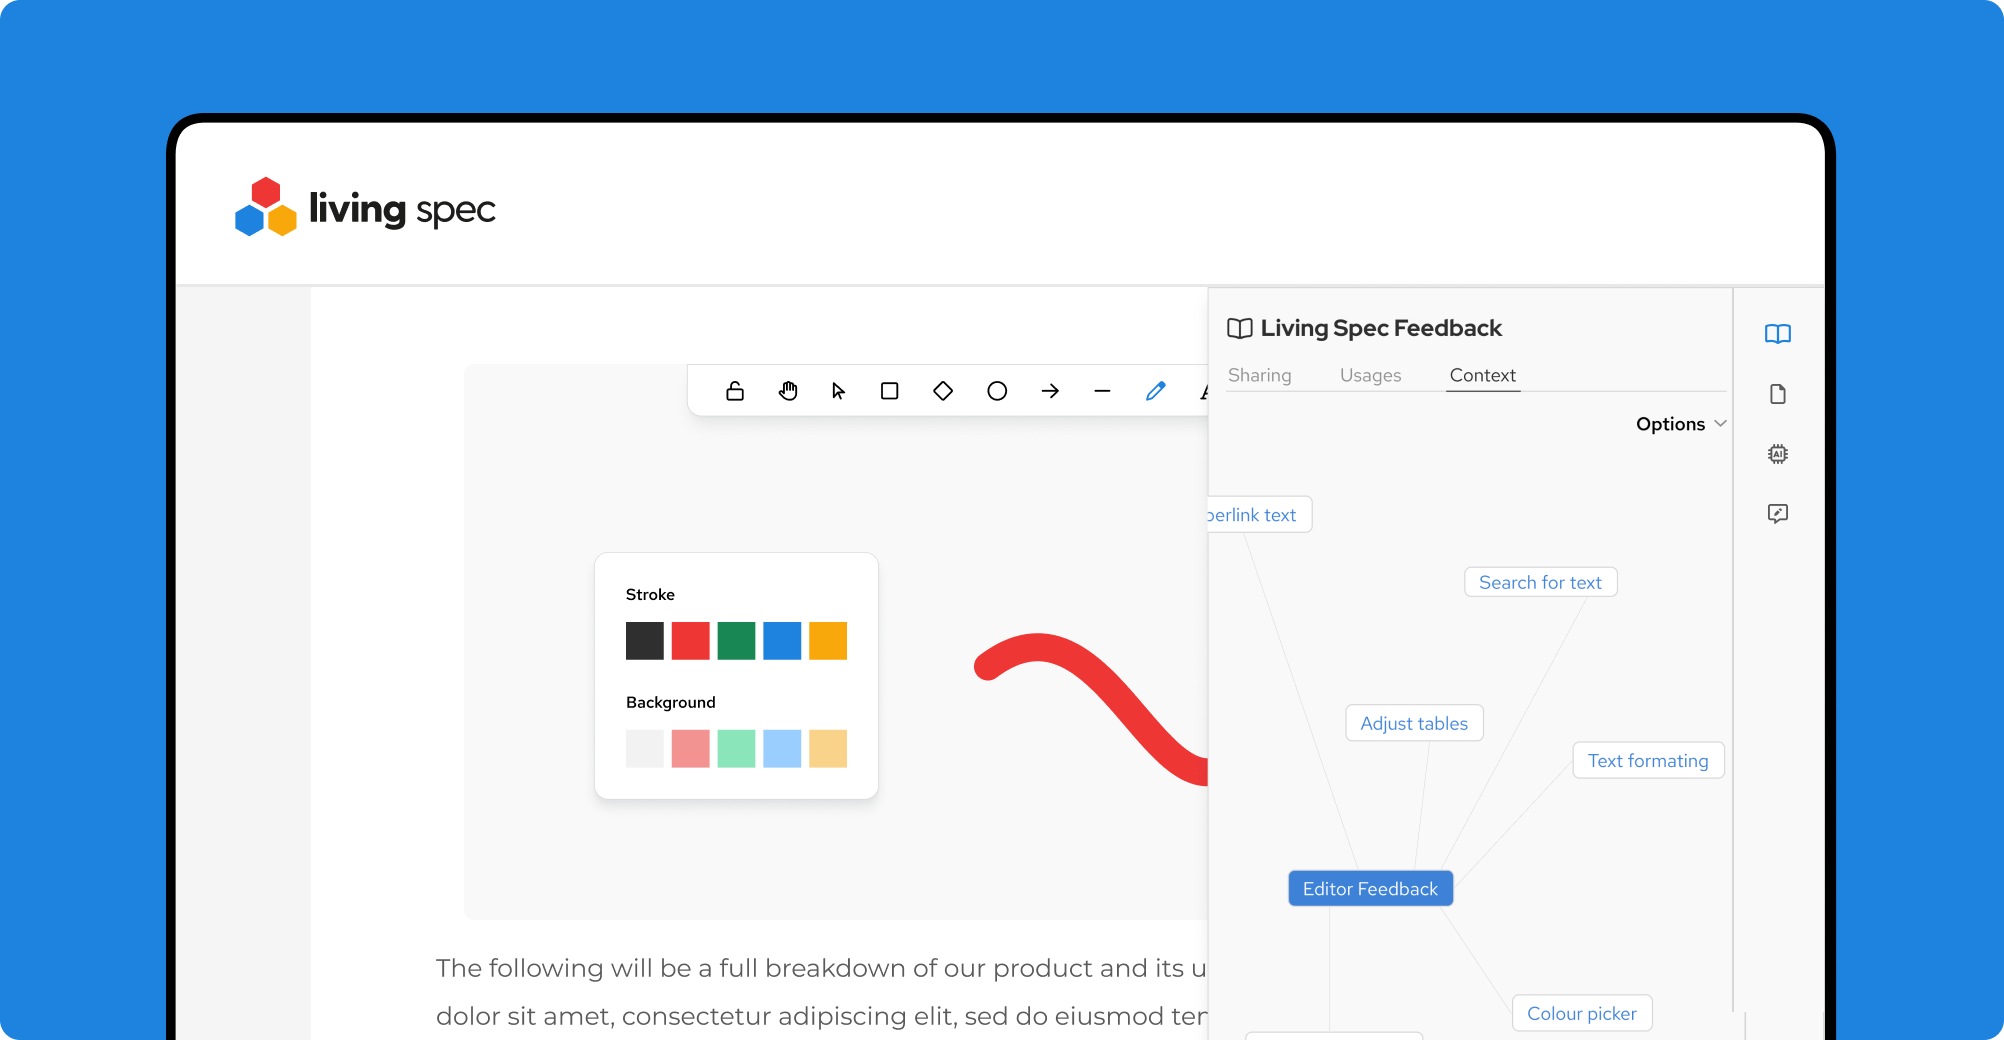Open the book icon in right sidebar
2004x1040 pixels.
pos(1777,334)
